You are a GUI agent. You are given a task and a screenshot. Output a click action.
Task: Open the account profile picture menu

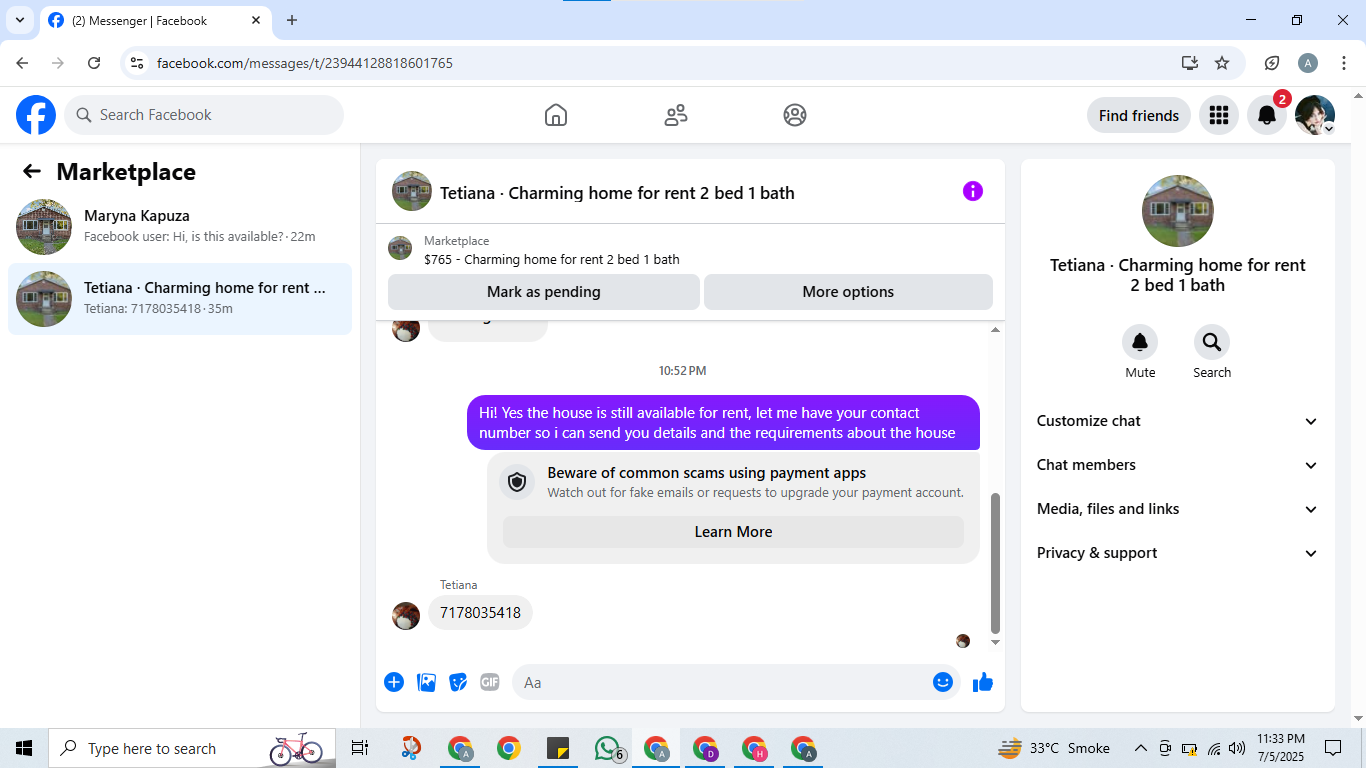coord(1315,115)
